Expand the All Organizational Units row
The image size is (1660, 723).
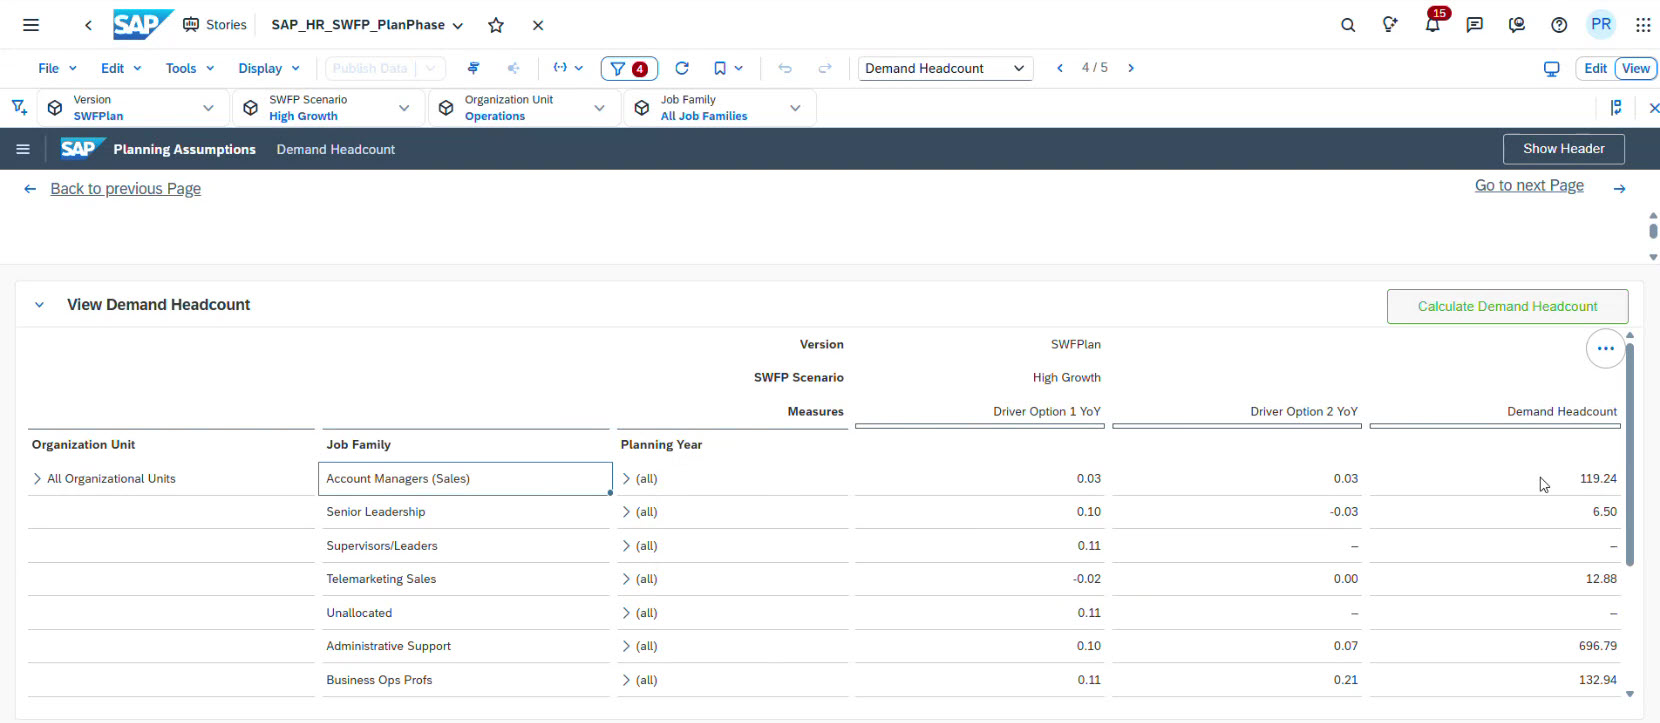[x=38, y=479]
